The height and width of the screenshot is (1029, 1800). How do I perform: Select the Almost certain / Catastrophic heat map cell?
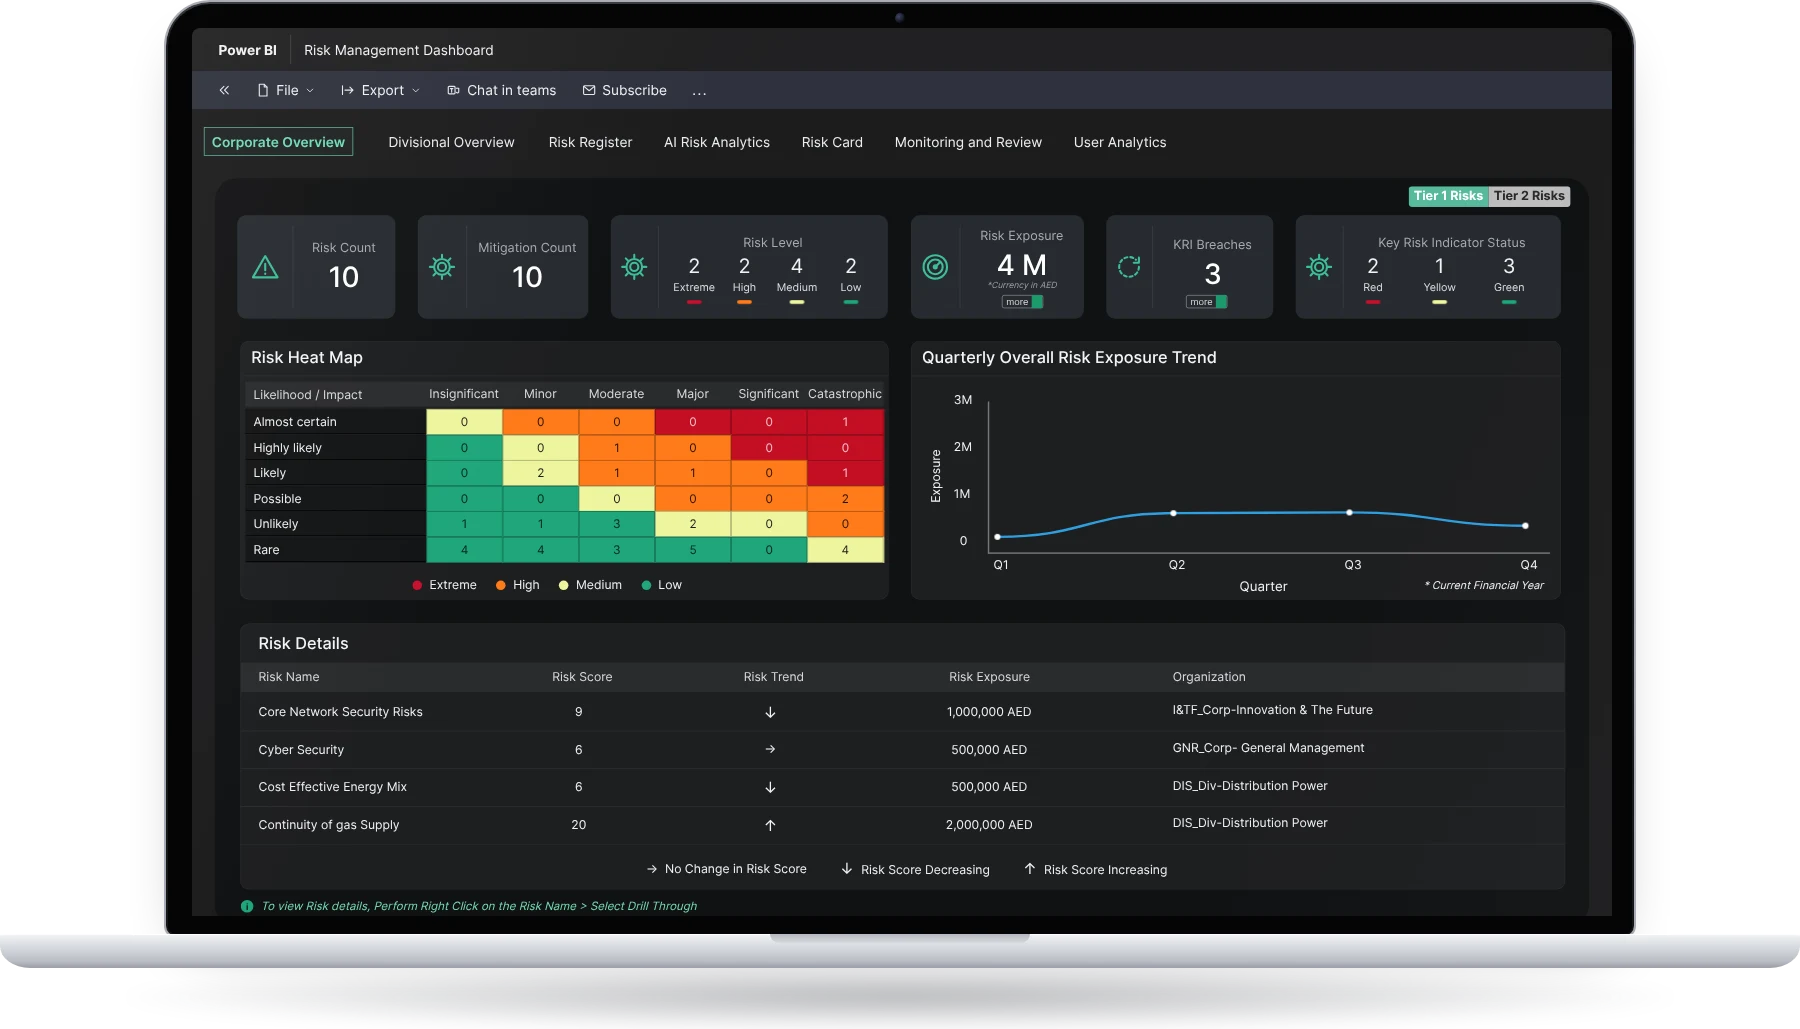(845, 422)
